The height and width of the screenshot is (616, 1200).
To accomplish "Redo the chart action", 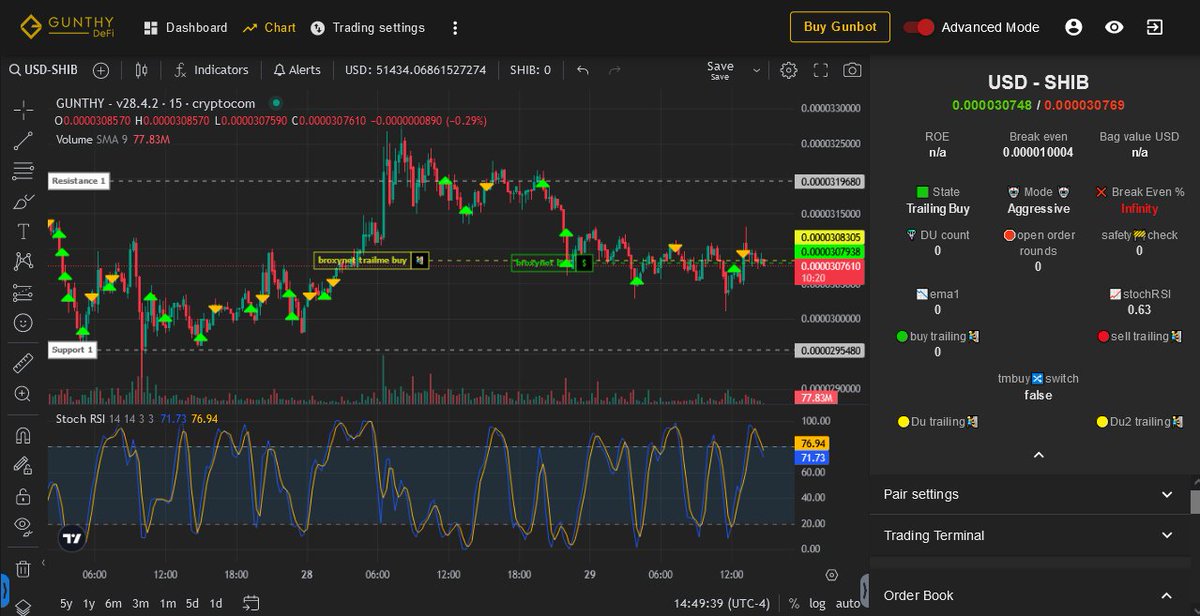I will point(615,70).
